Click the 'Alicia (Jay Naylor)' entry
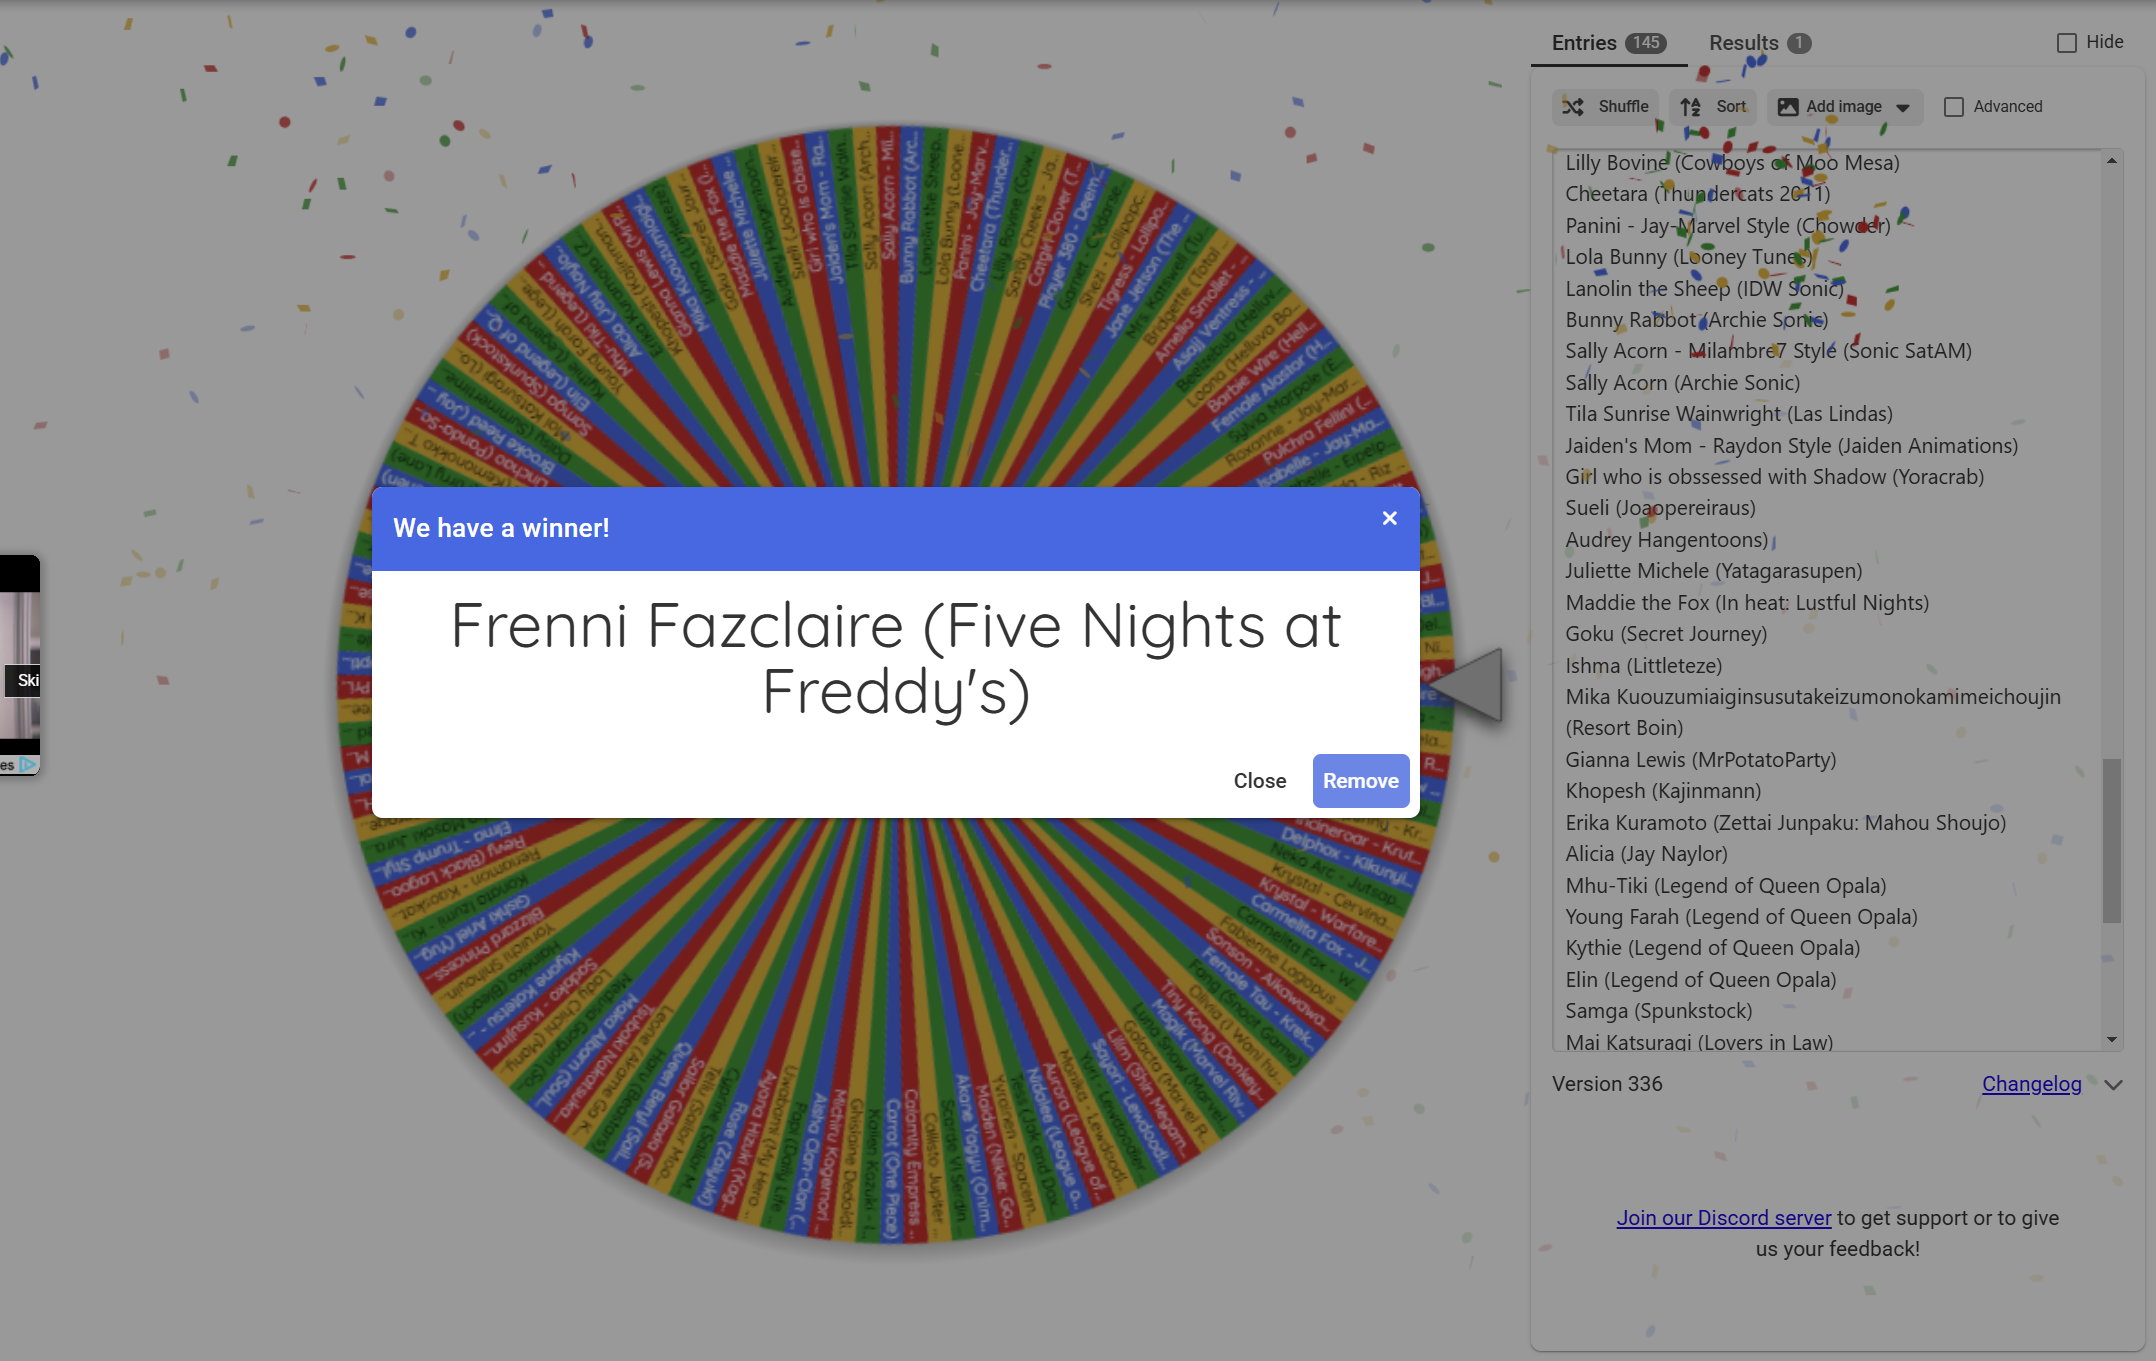 click(x=1647, y=854)
